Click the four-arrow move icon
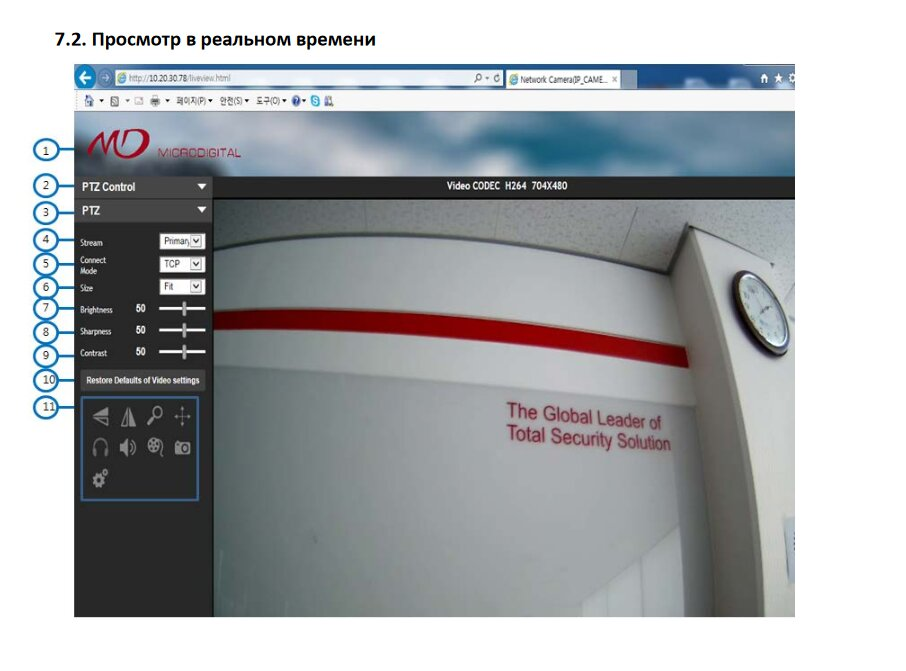 point(183,416)
